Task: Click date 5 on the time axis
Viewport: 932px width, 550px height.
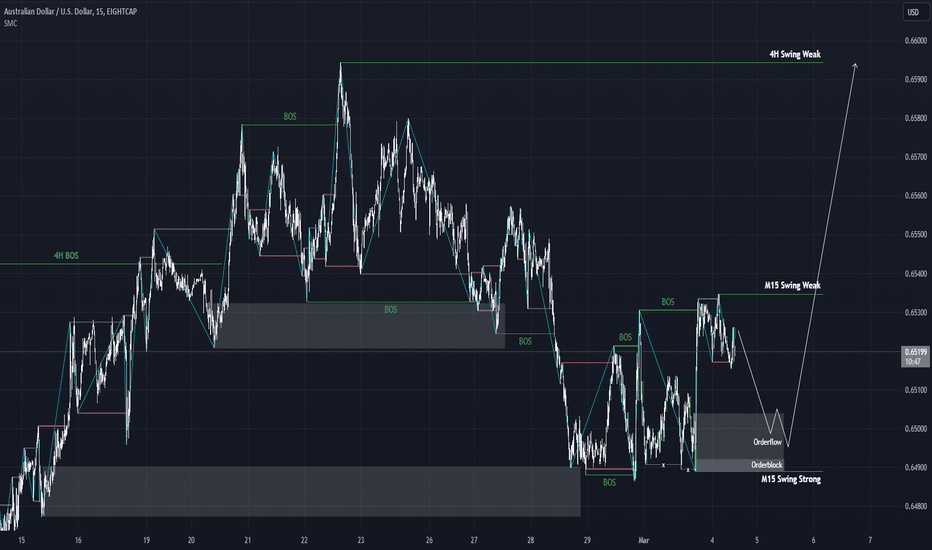Action: coord(757,540)
